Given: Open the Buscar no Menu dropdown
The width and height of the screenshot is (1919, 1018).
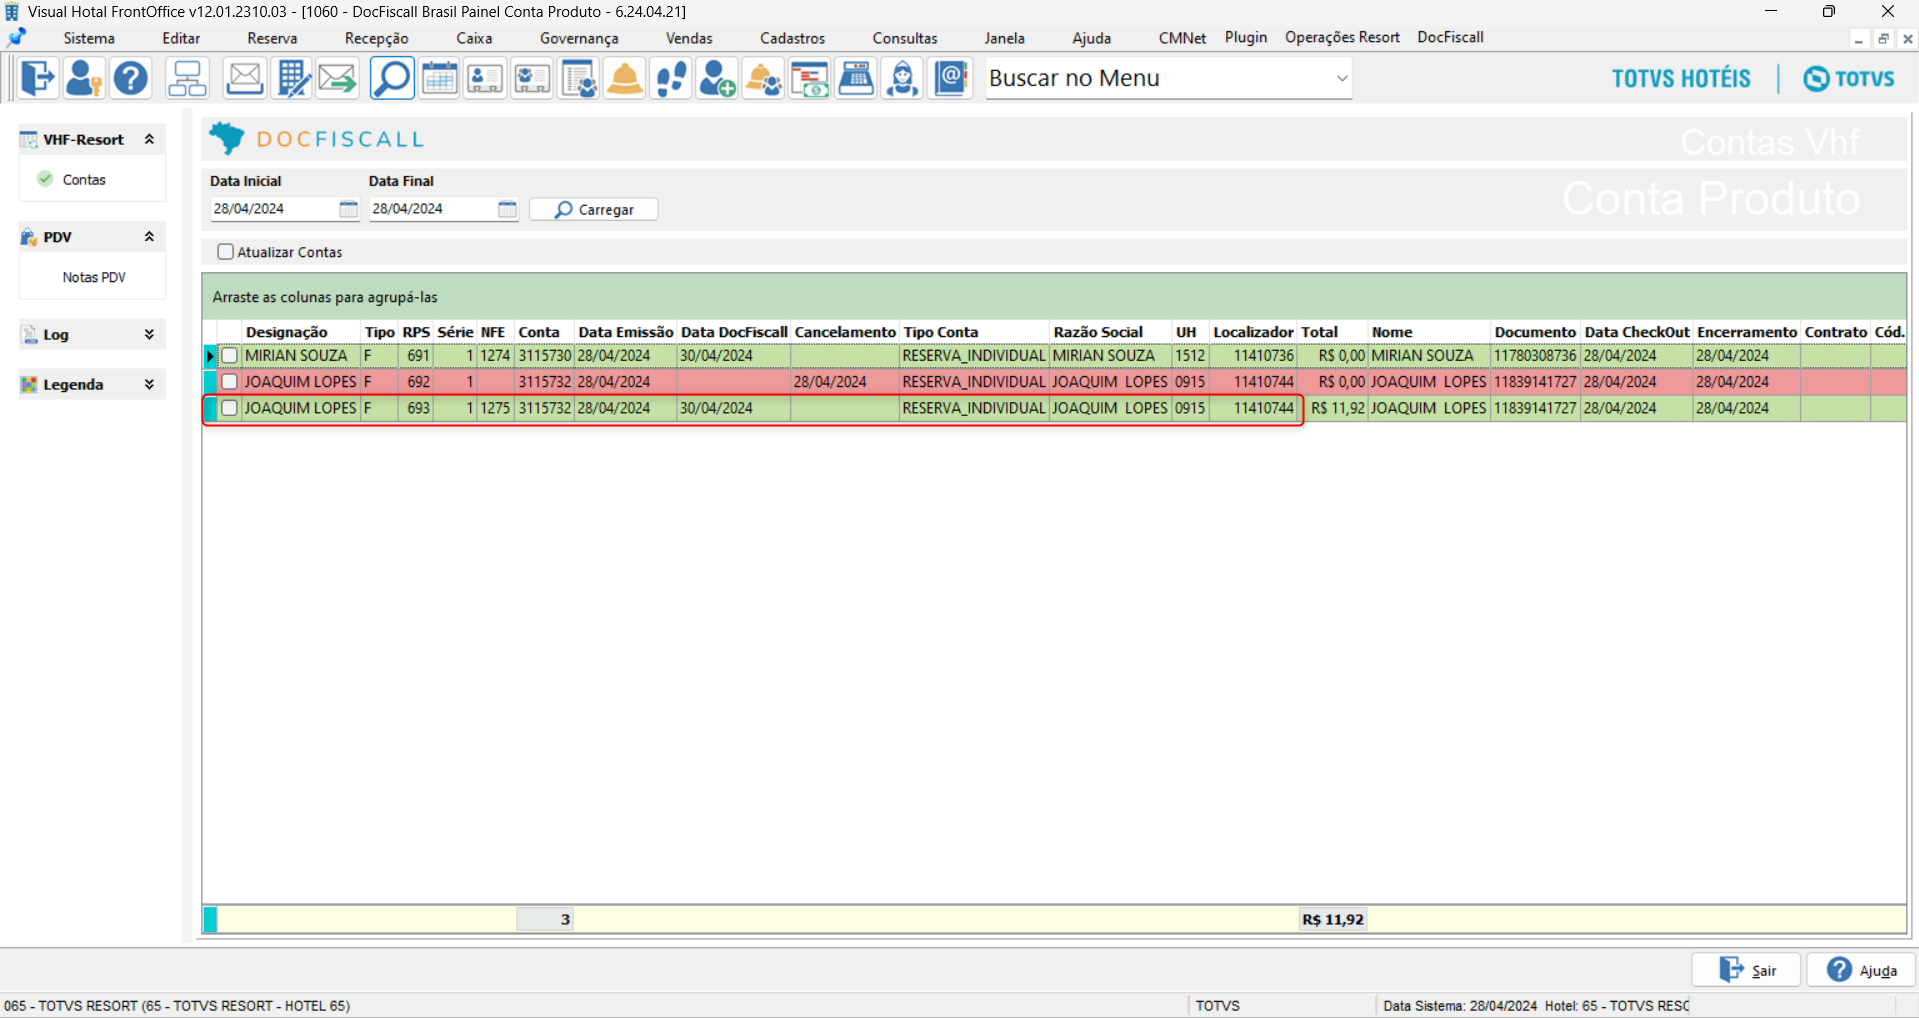Looking at the screenshot, I should coord(1342,78).
